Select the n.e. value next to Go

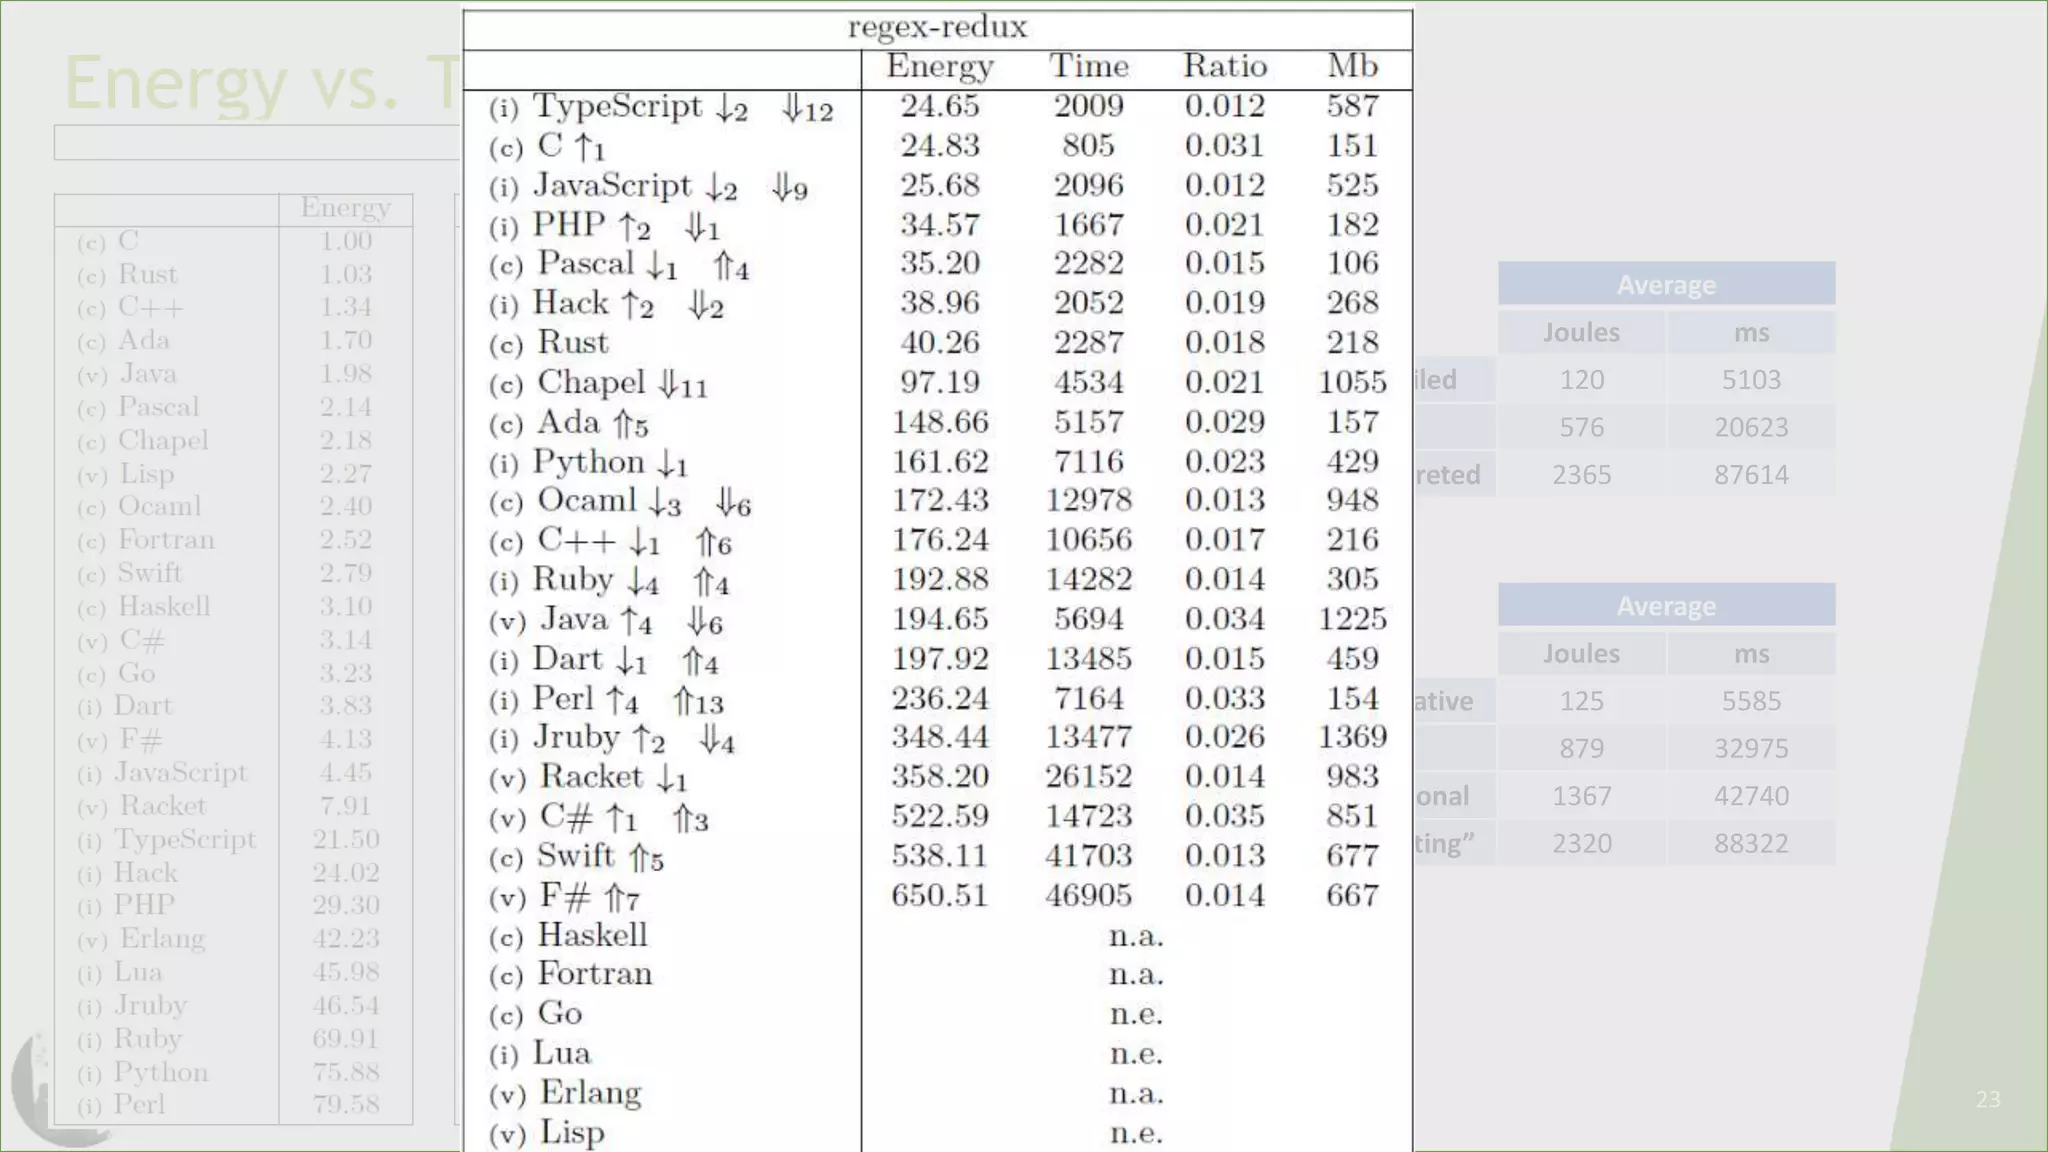tap(1136, 1015)
